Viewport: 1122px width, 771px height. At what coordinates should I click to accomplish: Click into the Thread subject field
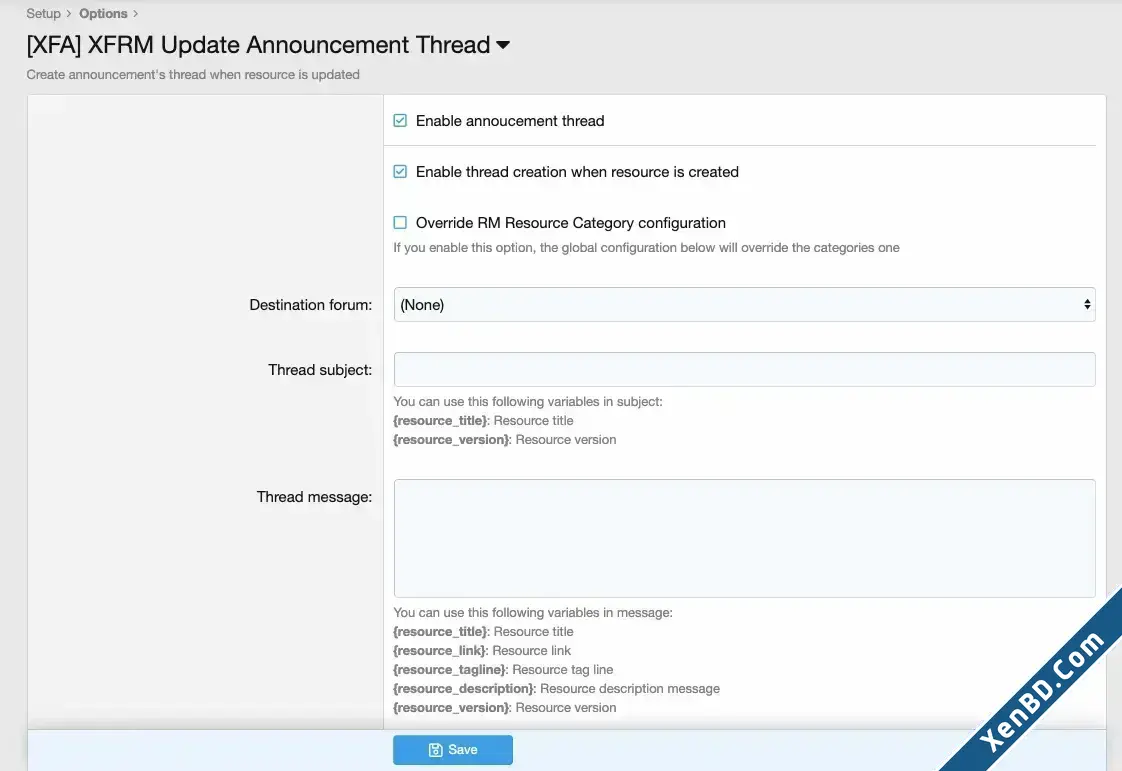coord(744,369)
